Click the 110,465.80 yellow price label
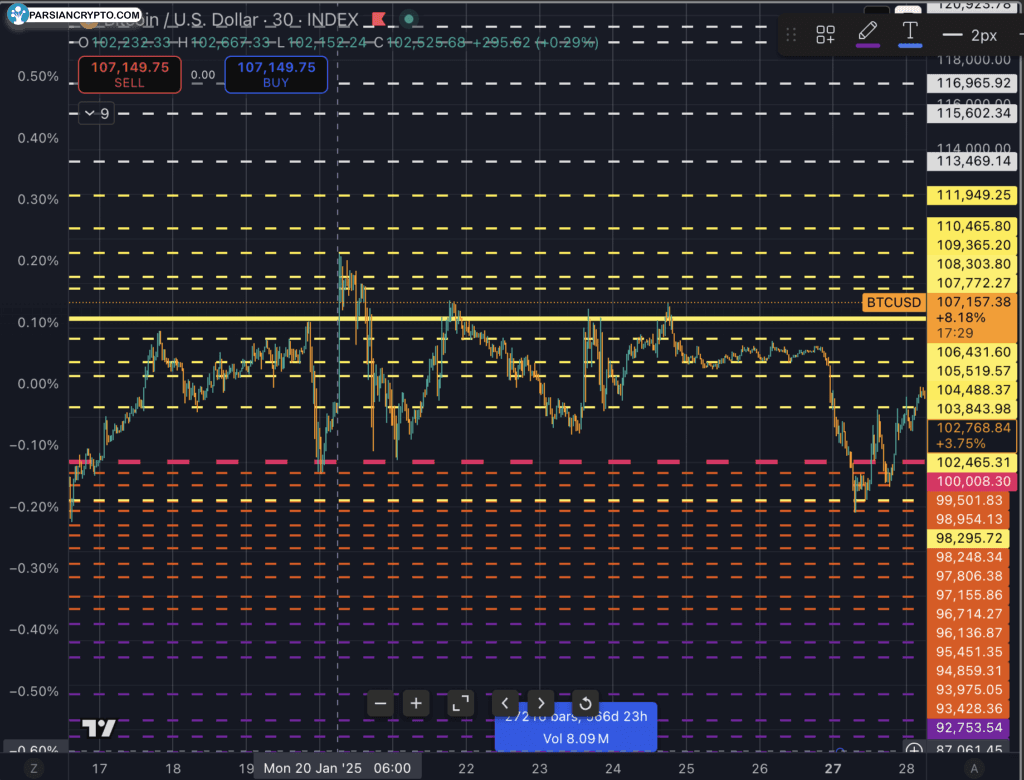 pyautogui.click(x=973, y=226)
